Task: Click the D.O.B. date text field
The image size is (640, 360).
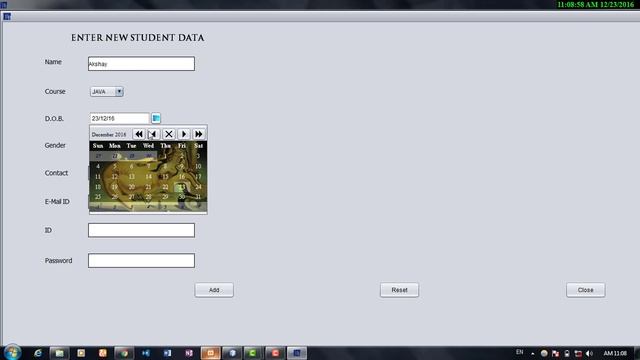Action: tap(120, 118)
